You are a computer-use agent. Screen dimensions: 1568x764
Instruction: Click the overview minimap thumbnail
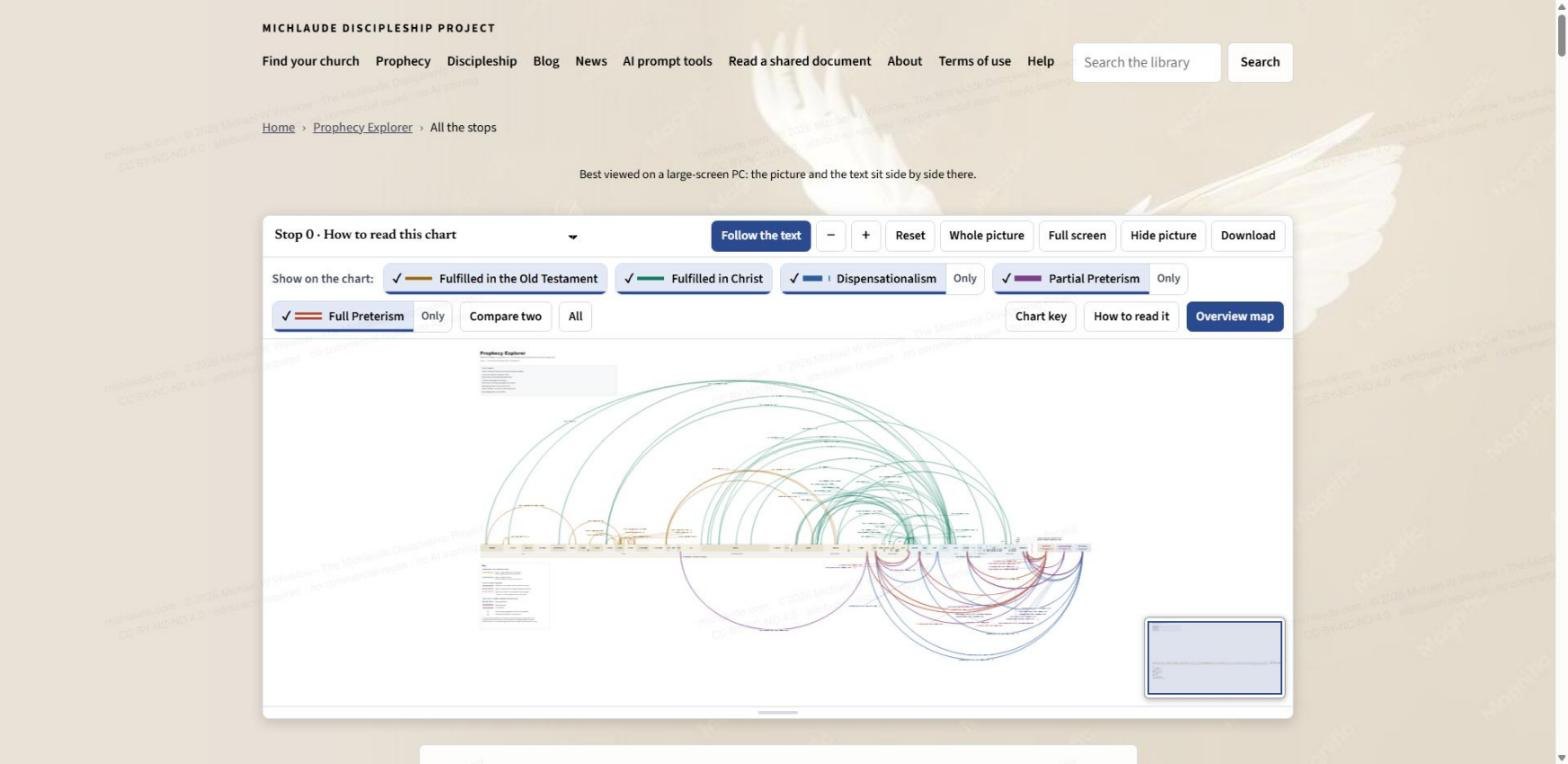tap(1215, 658)
